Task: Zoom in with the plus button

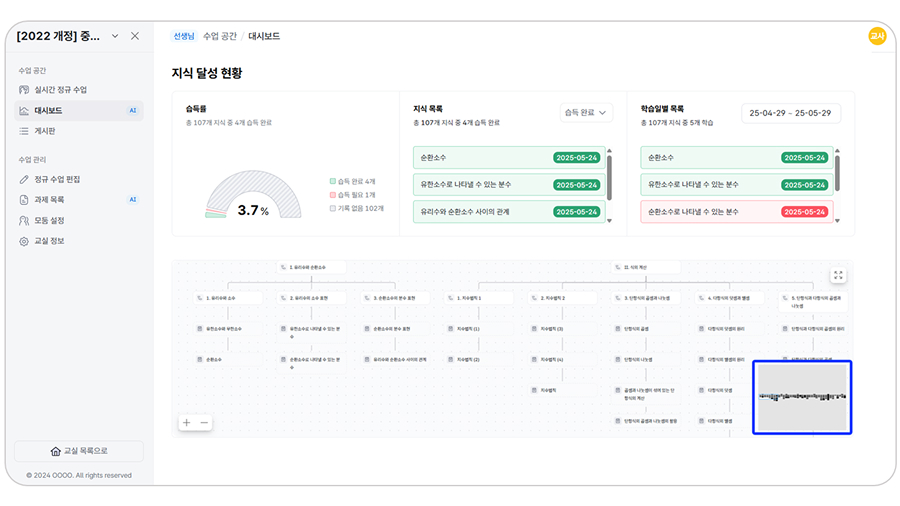Action: [186, 423]
